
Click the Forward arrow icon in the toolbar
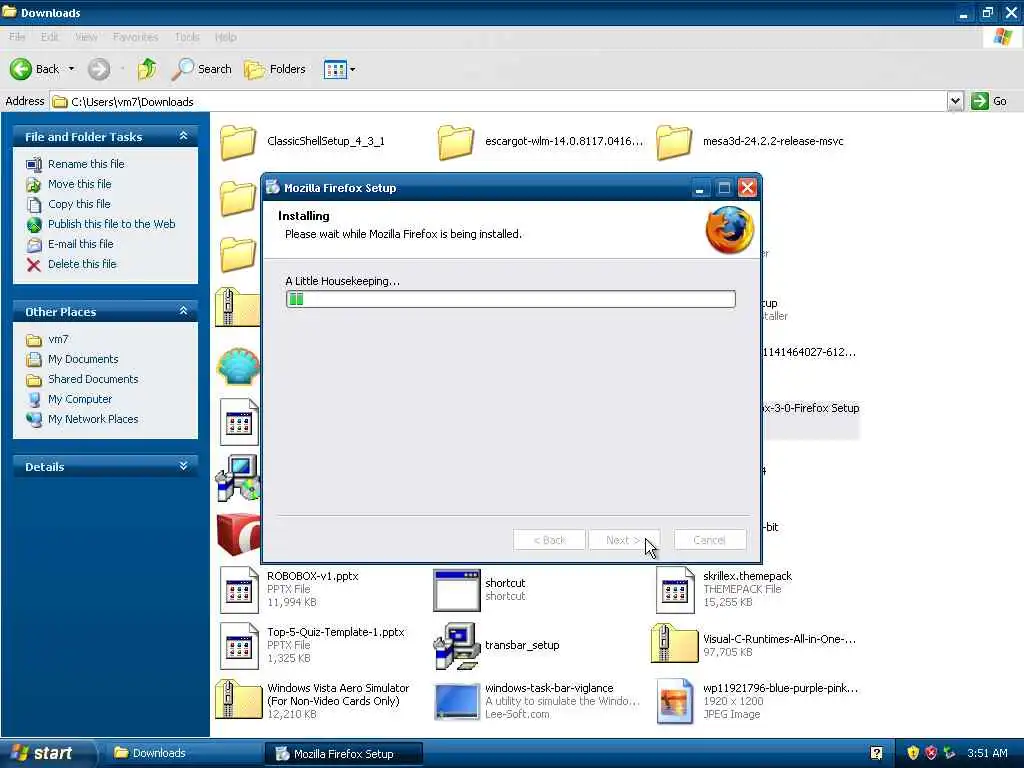[99, 69]
